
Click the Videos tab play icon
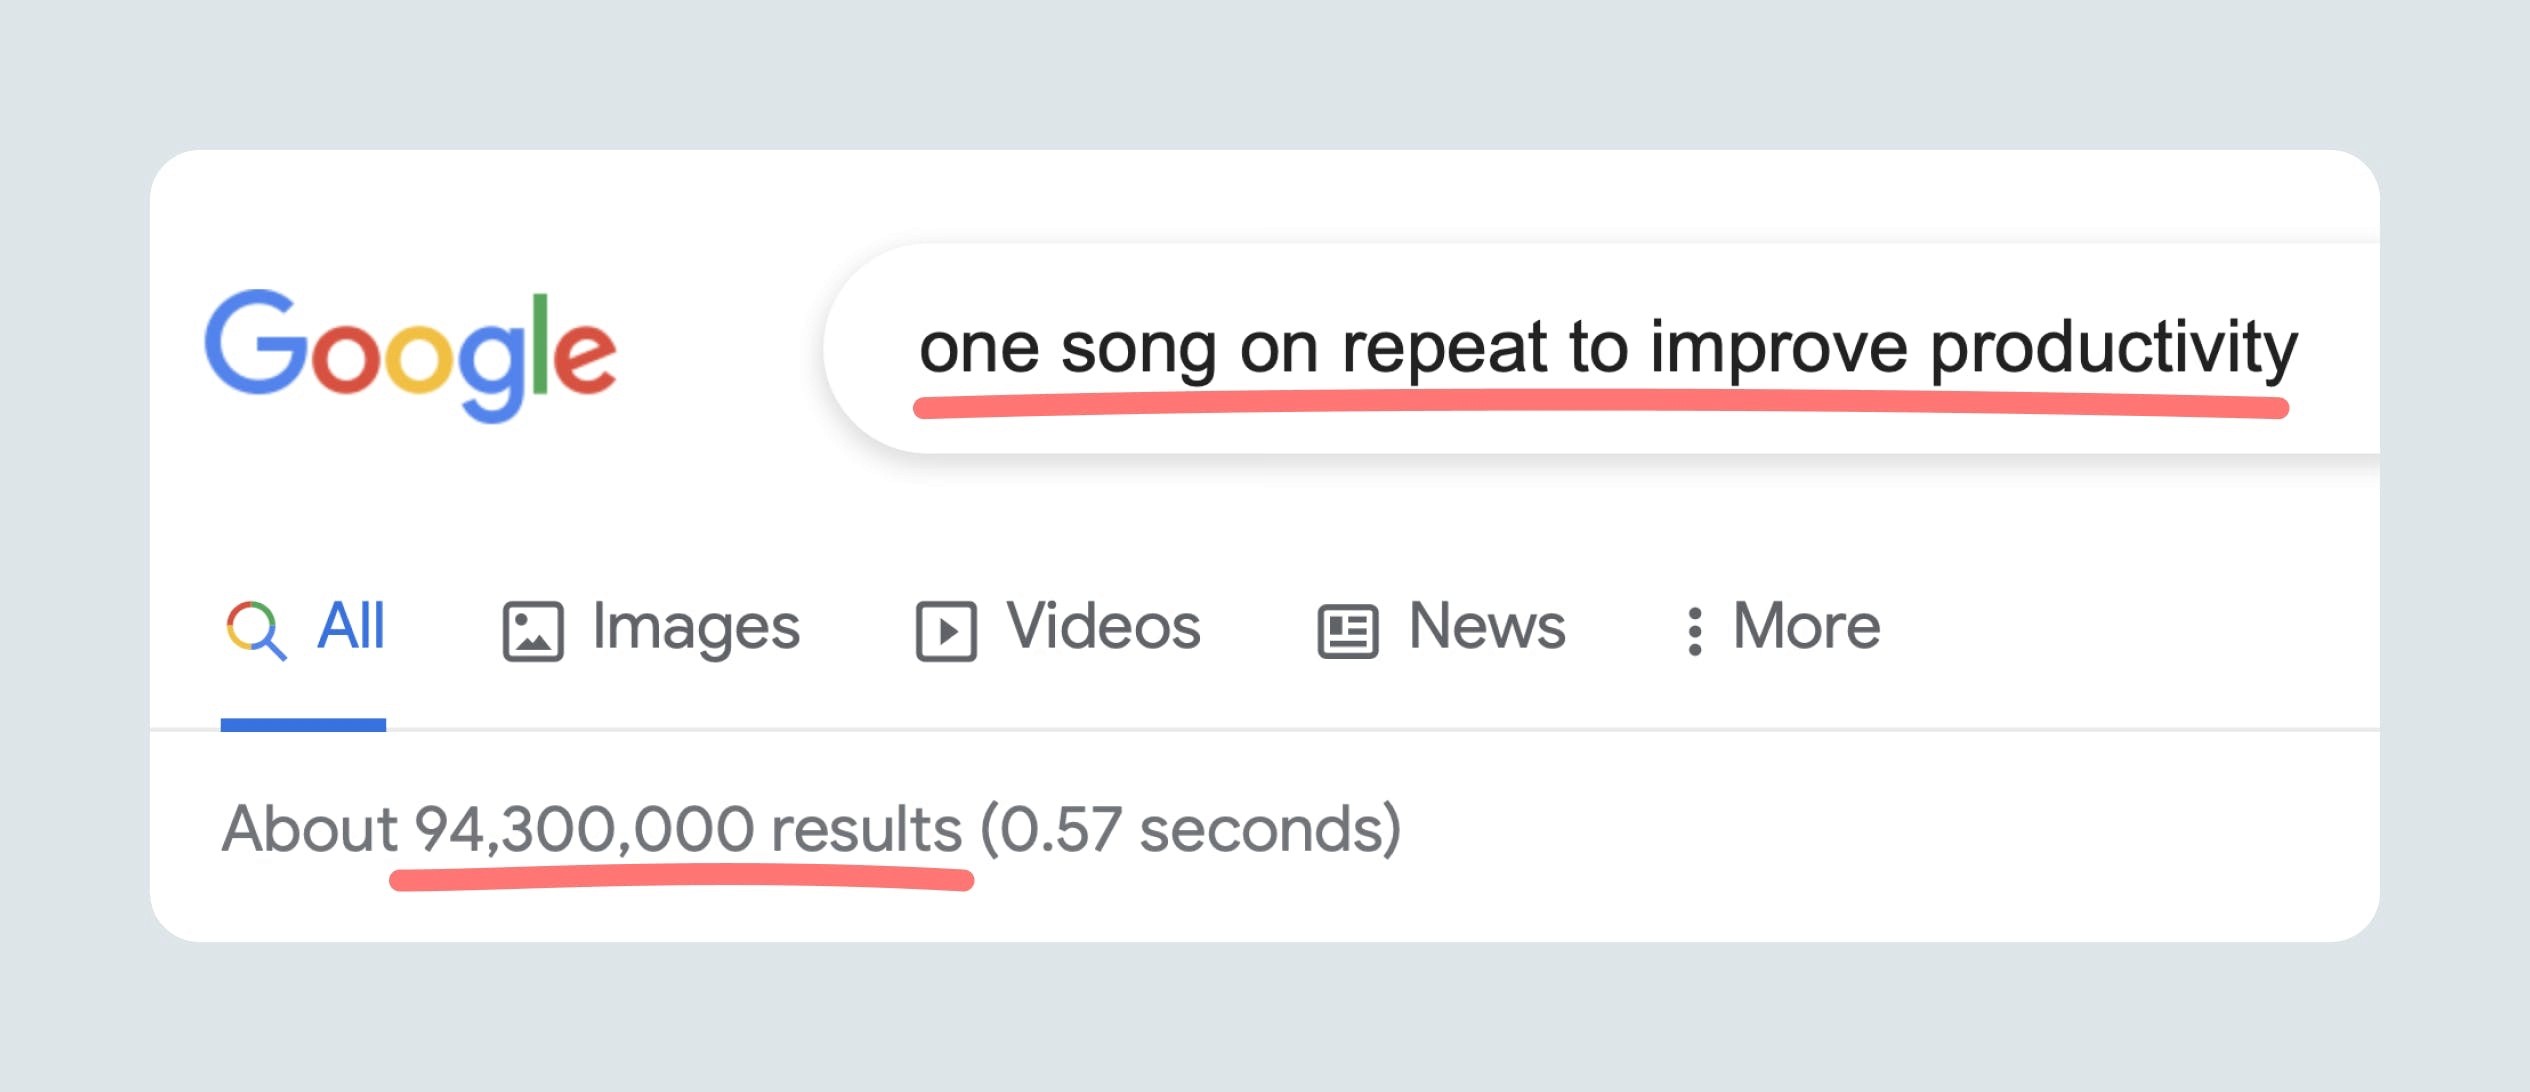[x=945, y=631]
